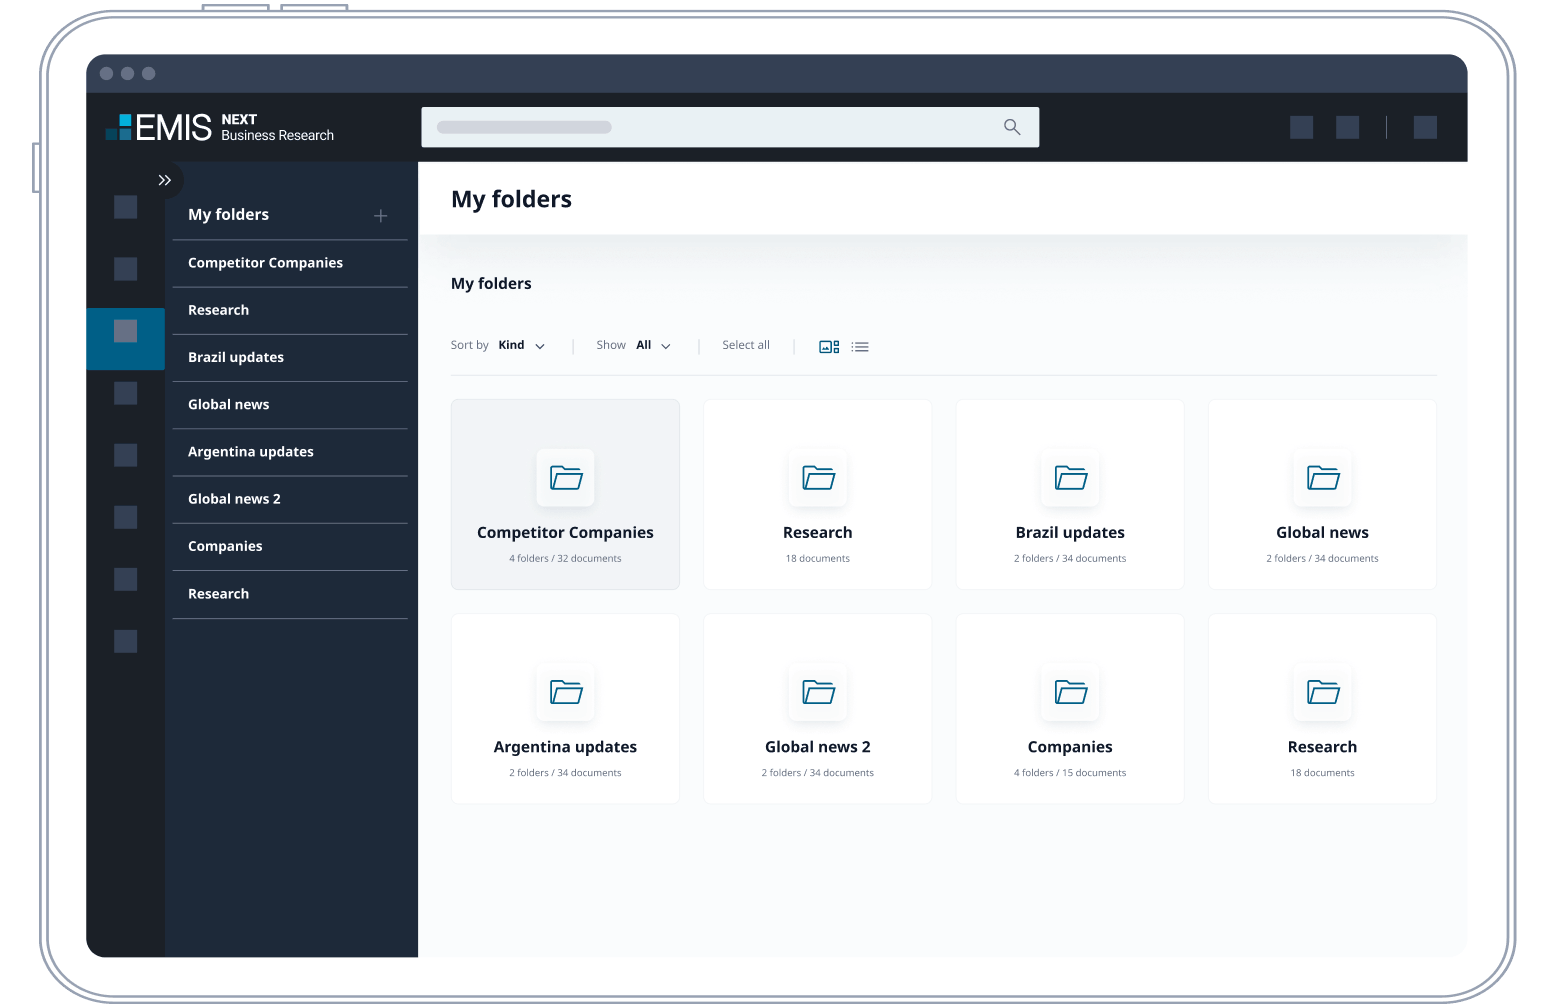This screenshot has height=1008, width=1548.
Task: Click the plus icon beside My folders
Action: tap(381, 216)
